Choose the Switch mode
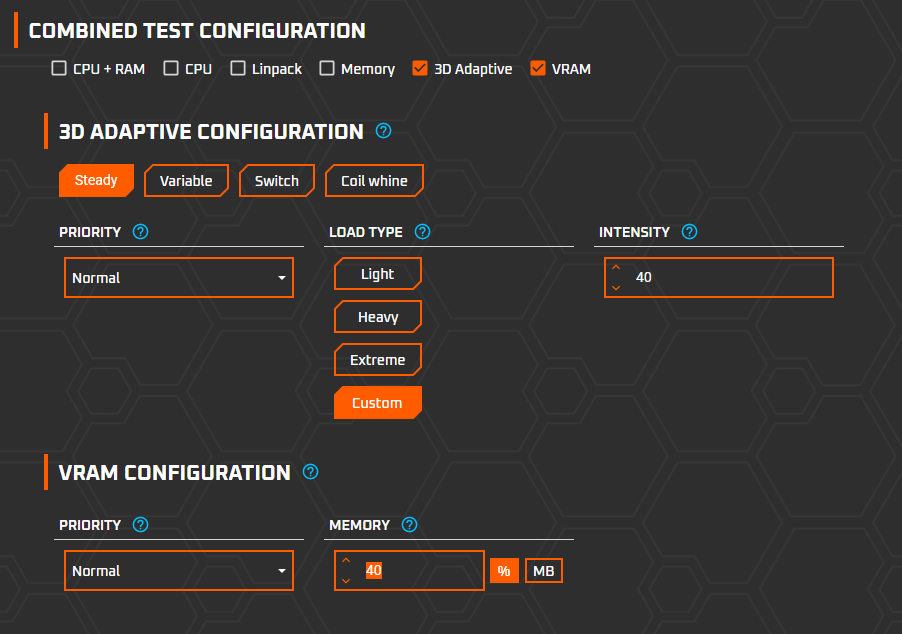 (x=277, y=181)
